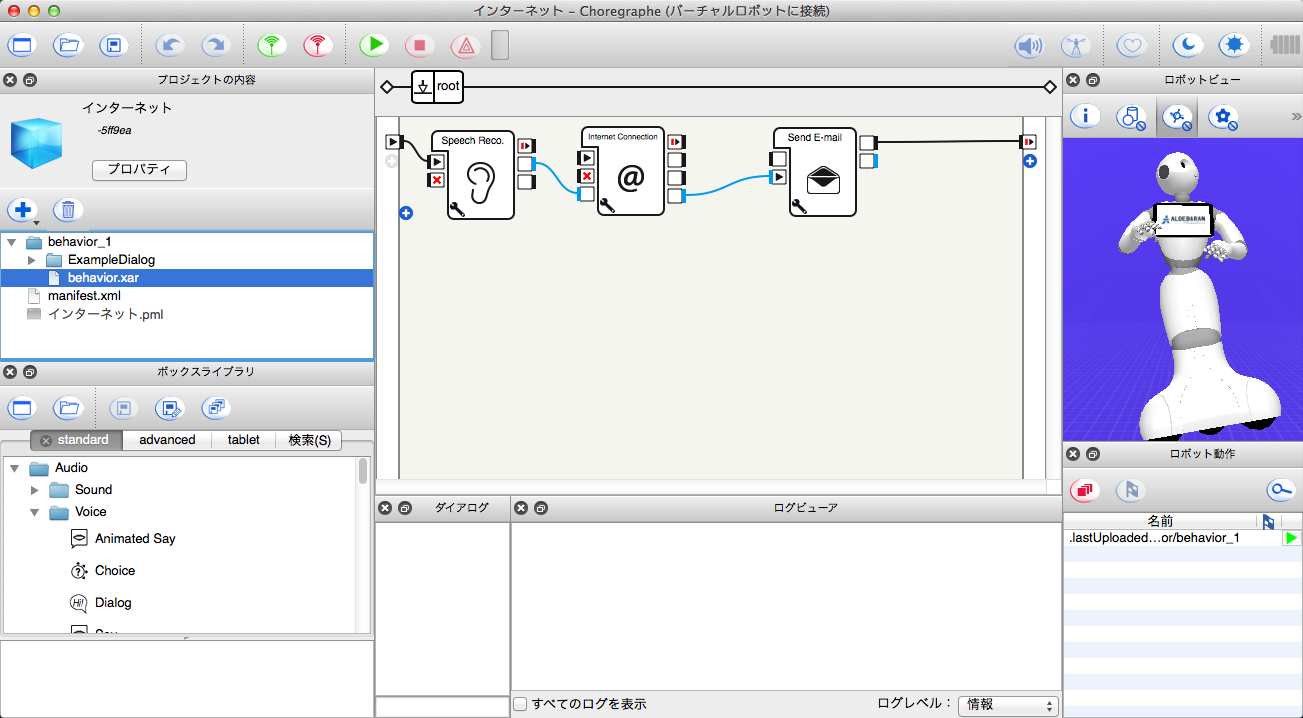The image size is (1303, 718).
Task: Collapse the Audio library folder
Action: pyautogui.click(x=14, y=468)
